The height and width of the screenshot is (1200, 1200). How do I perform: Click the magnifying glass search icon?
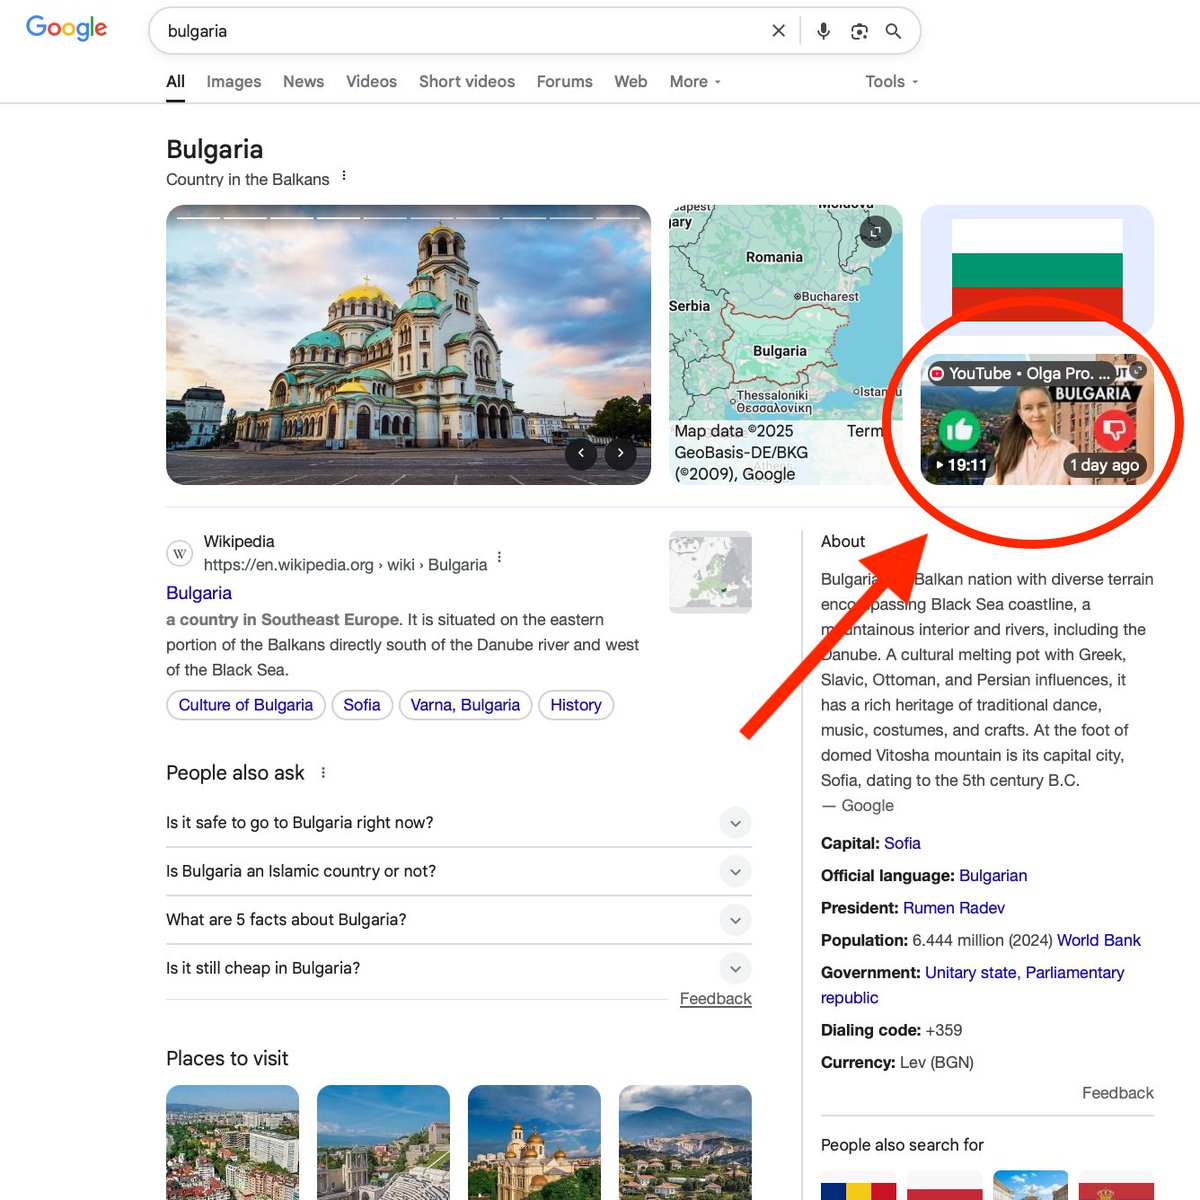click(x=893, y=31)
